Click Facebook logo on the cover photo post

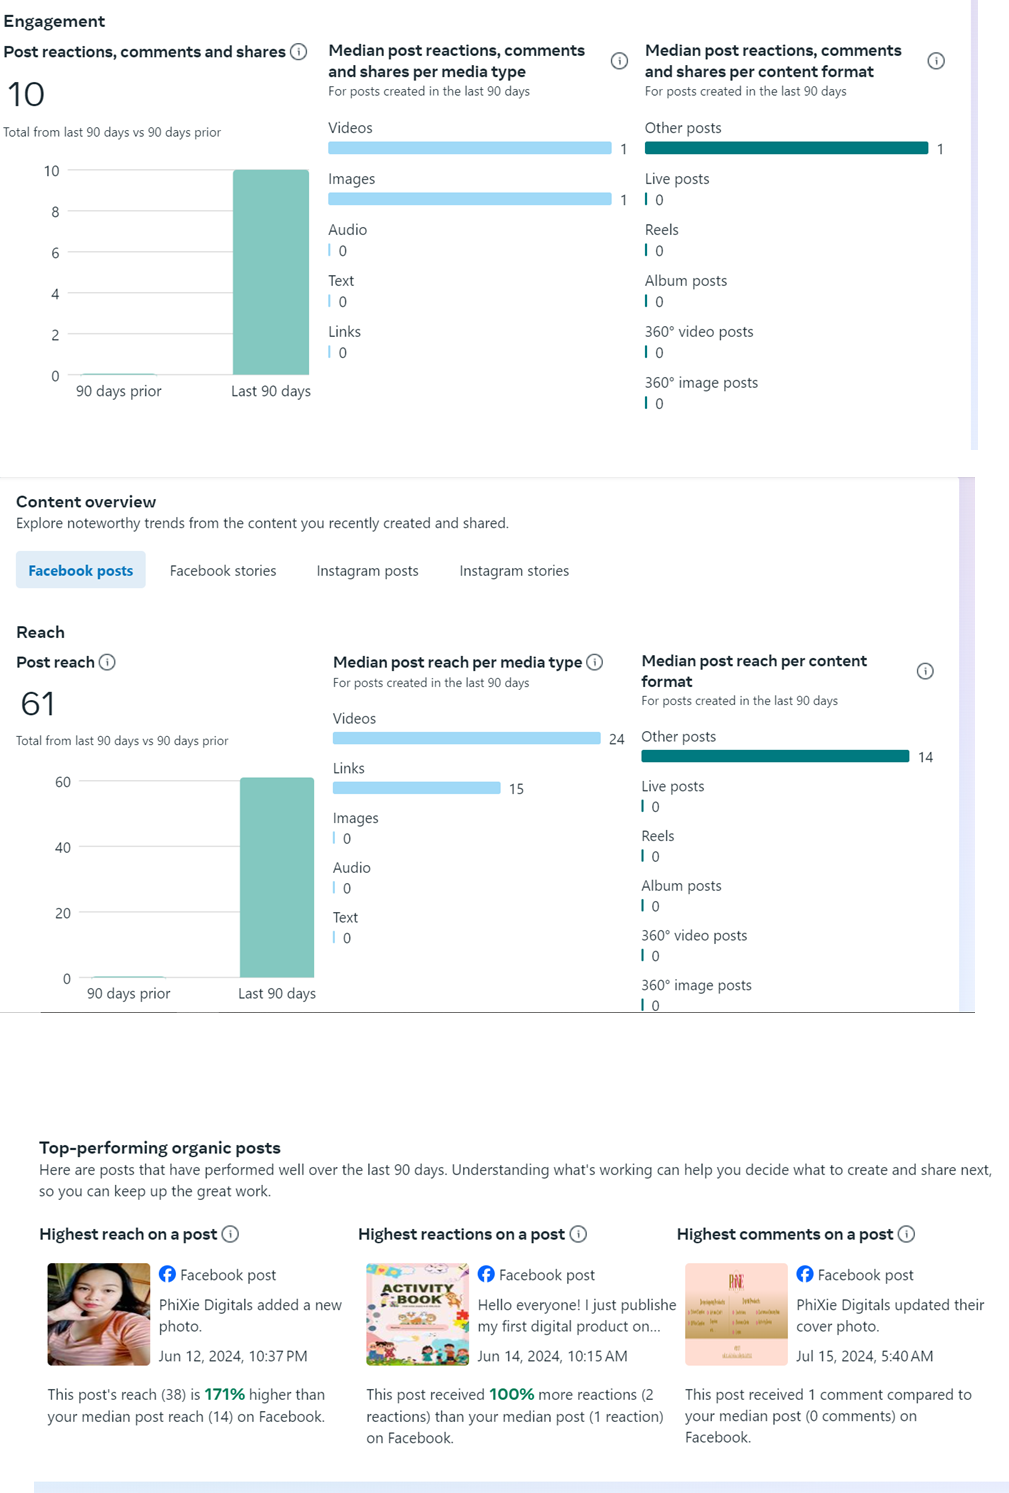click(805, 1274)
